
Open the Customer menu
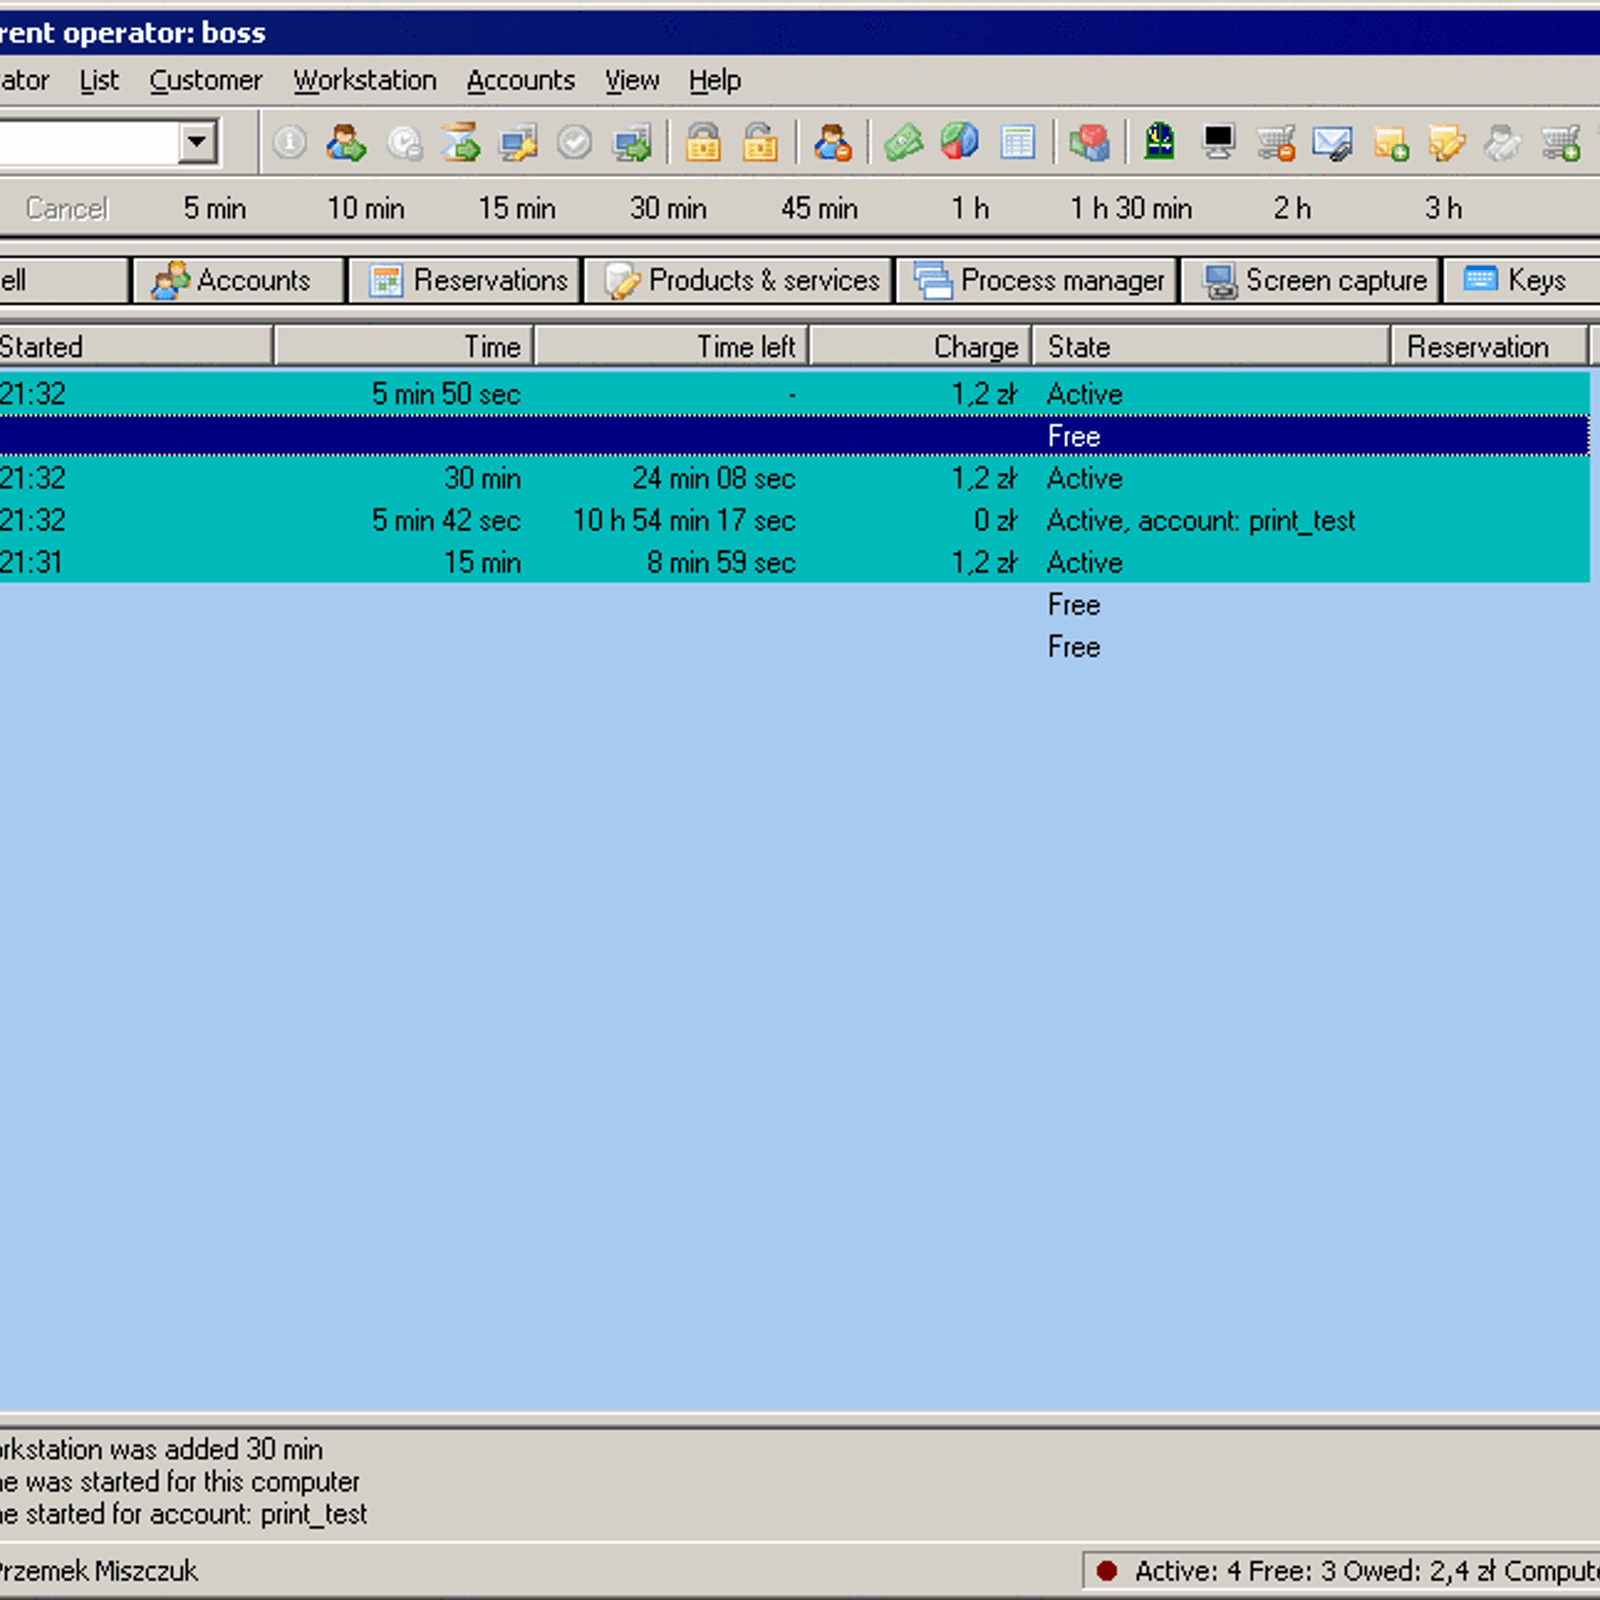pyautogui.click(x=206, y=80)
